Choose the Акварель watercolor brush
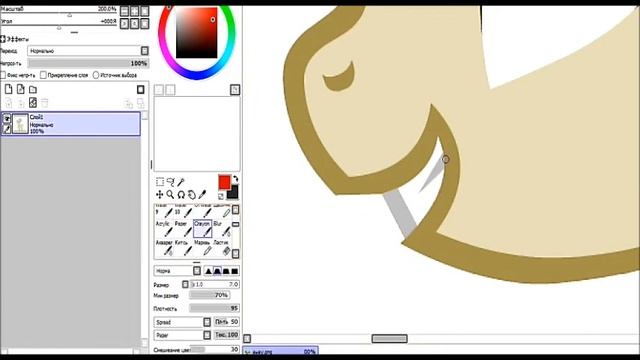Image resolution: width=640 pixels, height=360 pixels. point(164,248)
